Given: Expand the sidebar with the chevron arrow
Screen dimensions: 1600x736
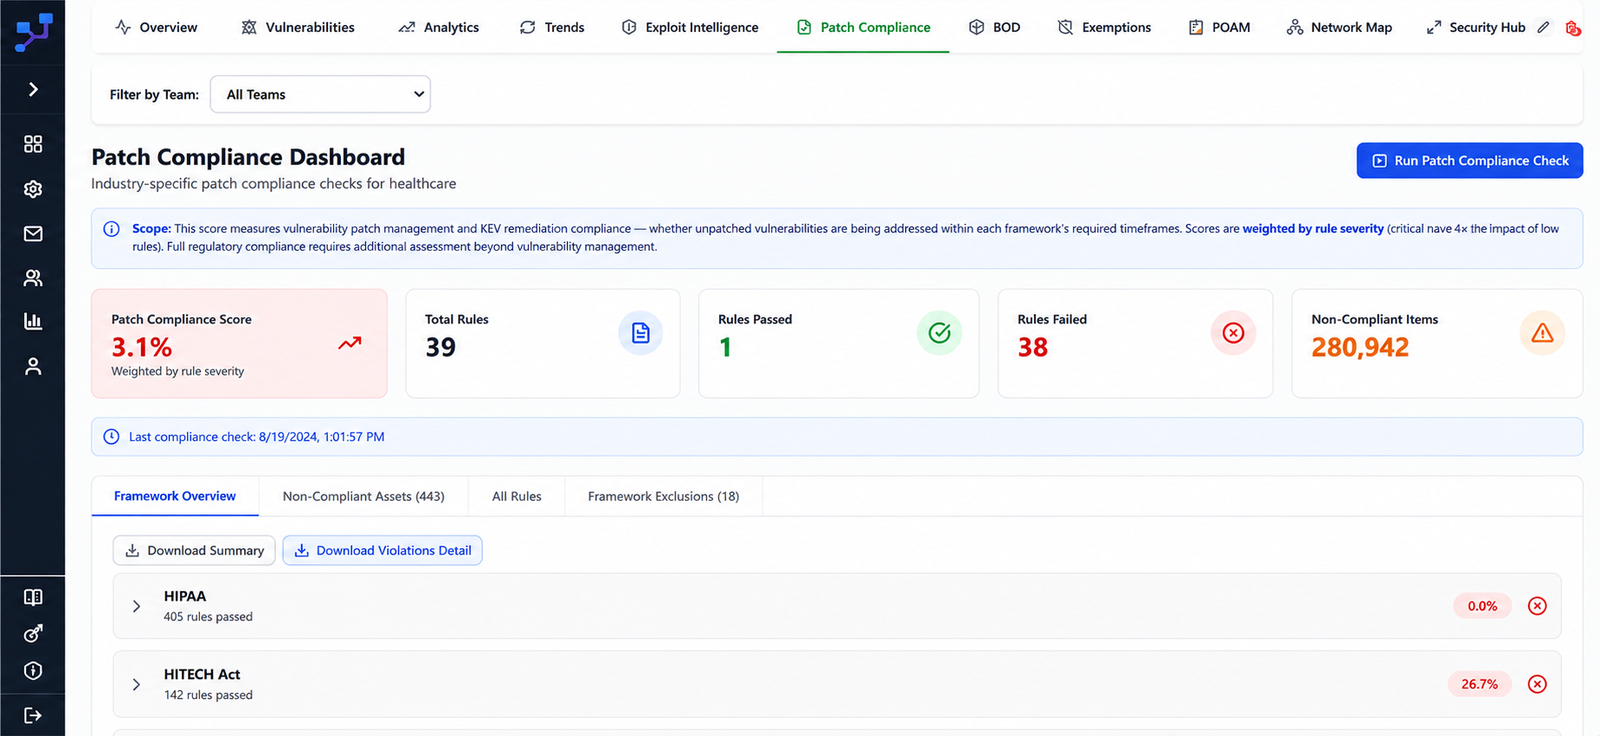Looking at the screenshot, I should [x=33, y=90].
